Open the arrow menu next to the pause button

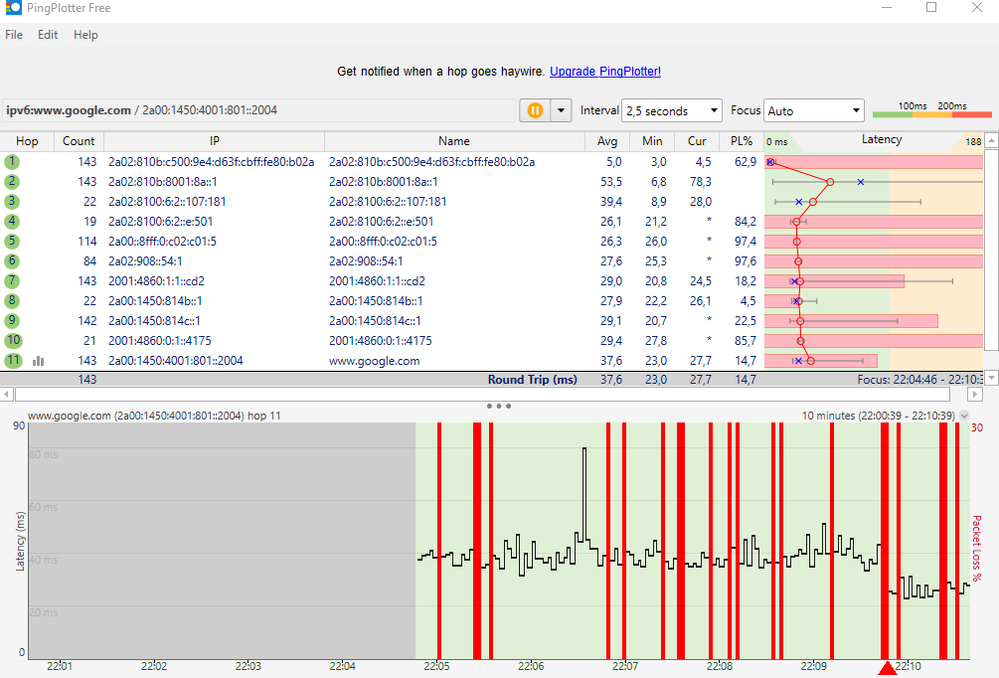click(x=560, y=110)
